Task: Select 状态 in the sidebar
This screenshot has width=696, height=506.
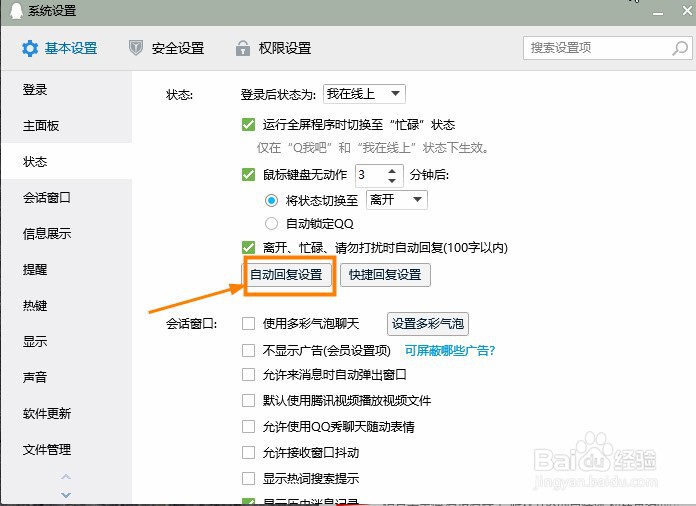Action: (x=67, y=162)
